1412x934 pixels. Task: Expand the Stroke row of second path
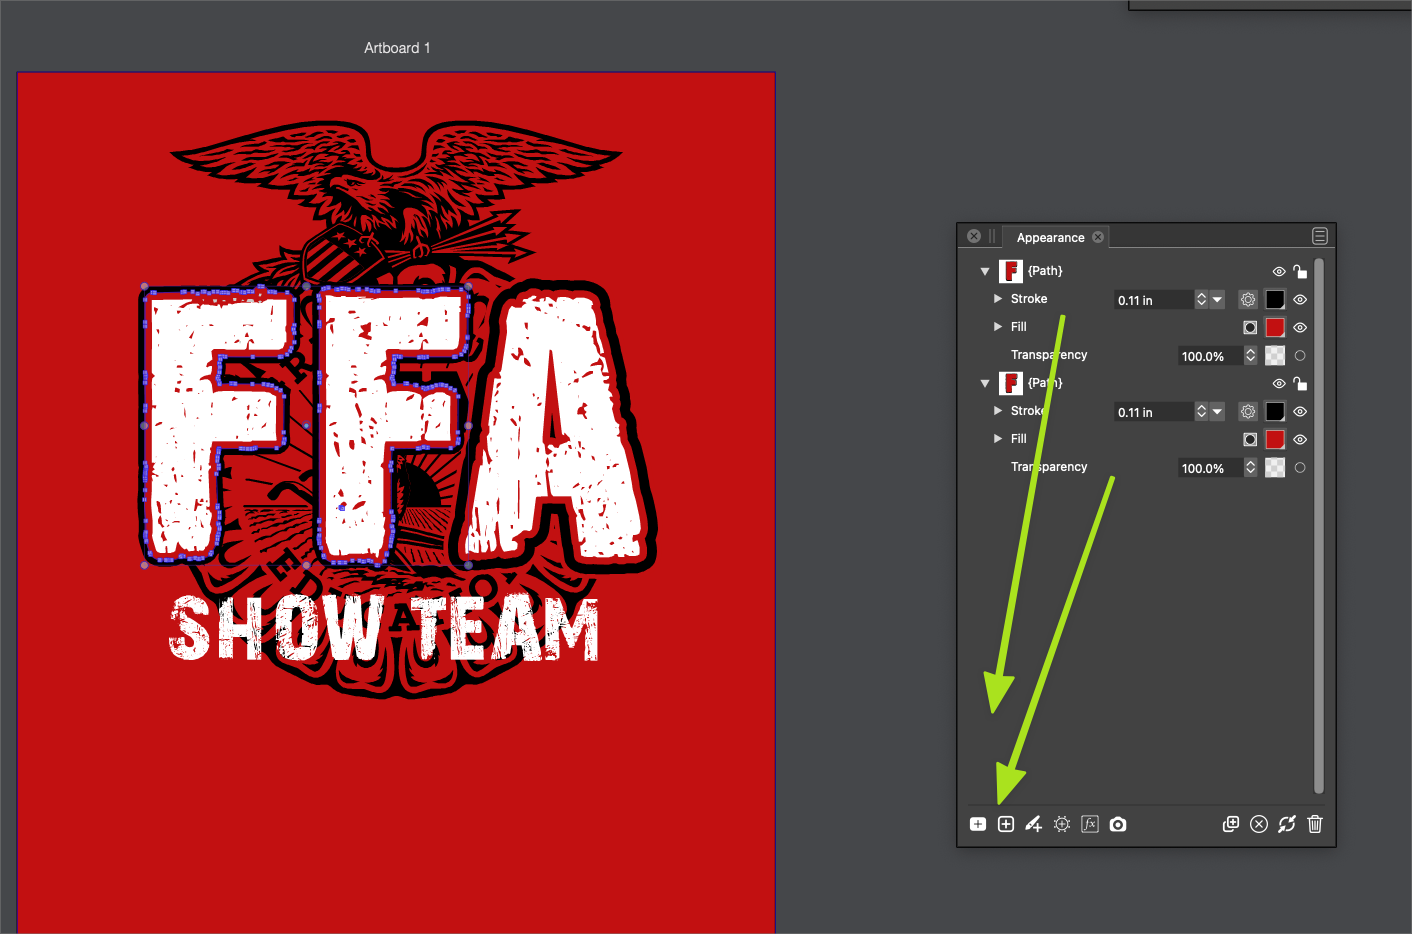(998, 411)
